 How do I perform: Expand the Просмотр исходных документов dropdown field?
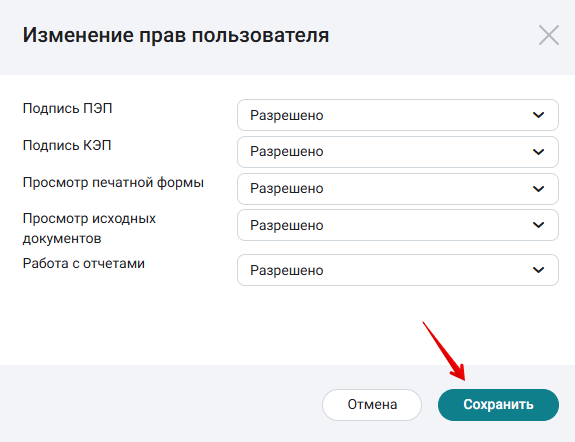(x=398, y=225)
